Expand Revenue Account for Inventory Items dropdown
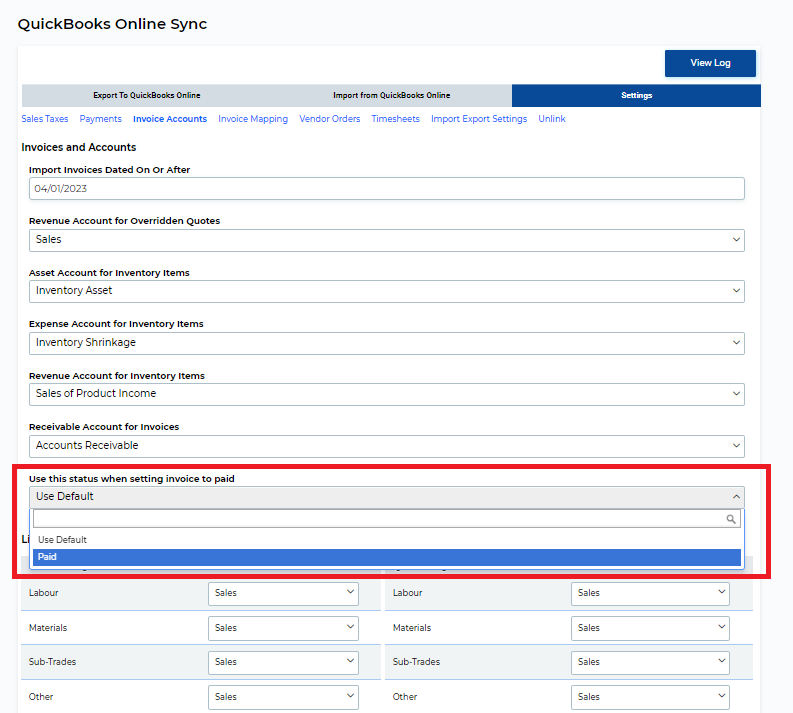Viewport: 793px width, 713px height. click(386, 394)
